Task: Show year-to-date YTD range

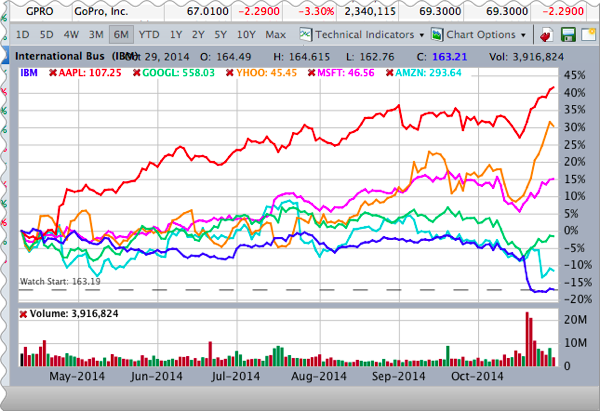Action: point(149,35)
